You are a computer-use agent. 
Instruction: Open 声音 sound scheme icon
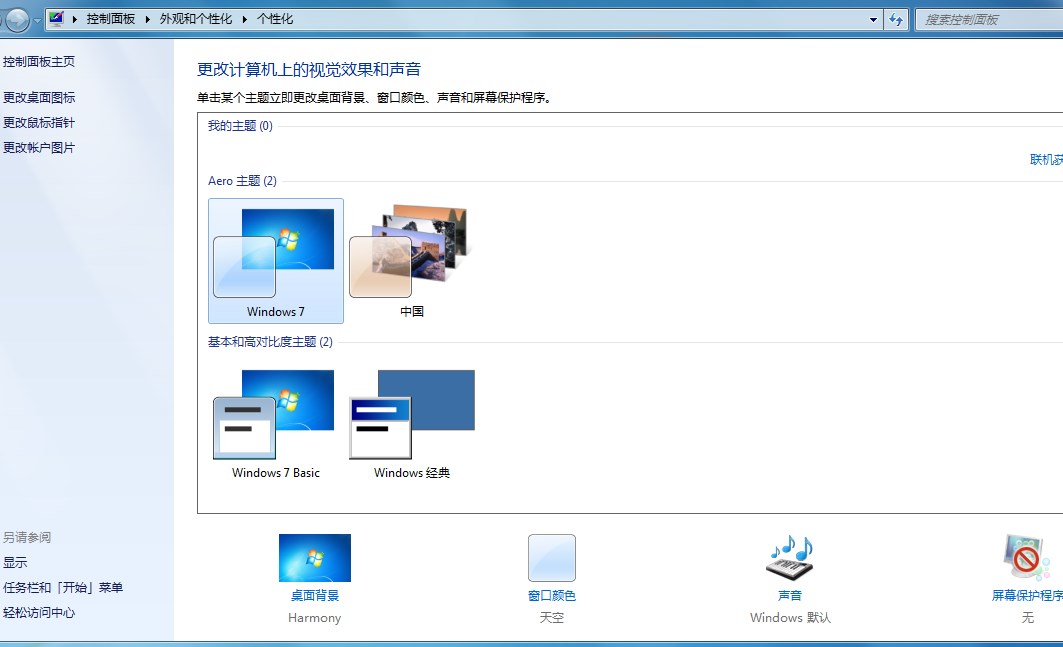790,557
